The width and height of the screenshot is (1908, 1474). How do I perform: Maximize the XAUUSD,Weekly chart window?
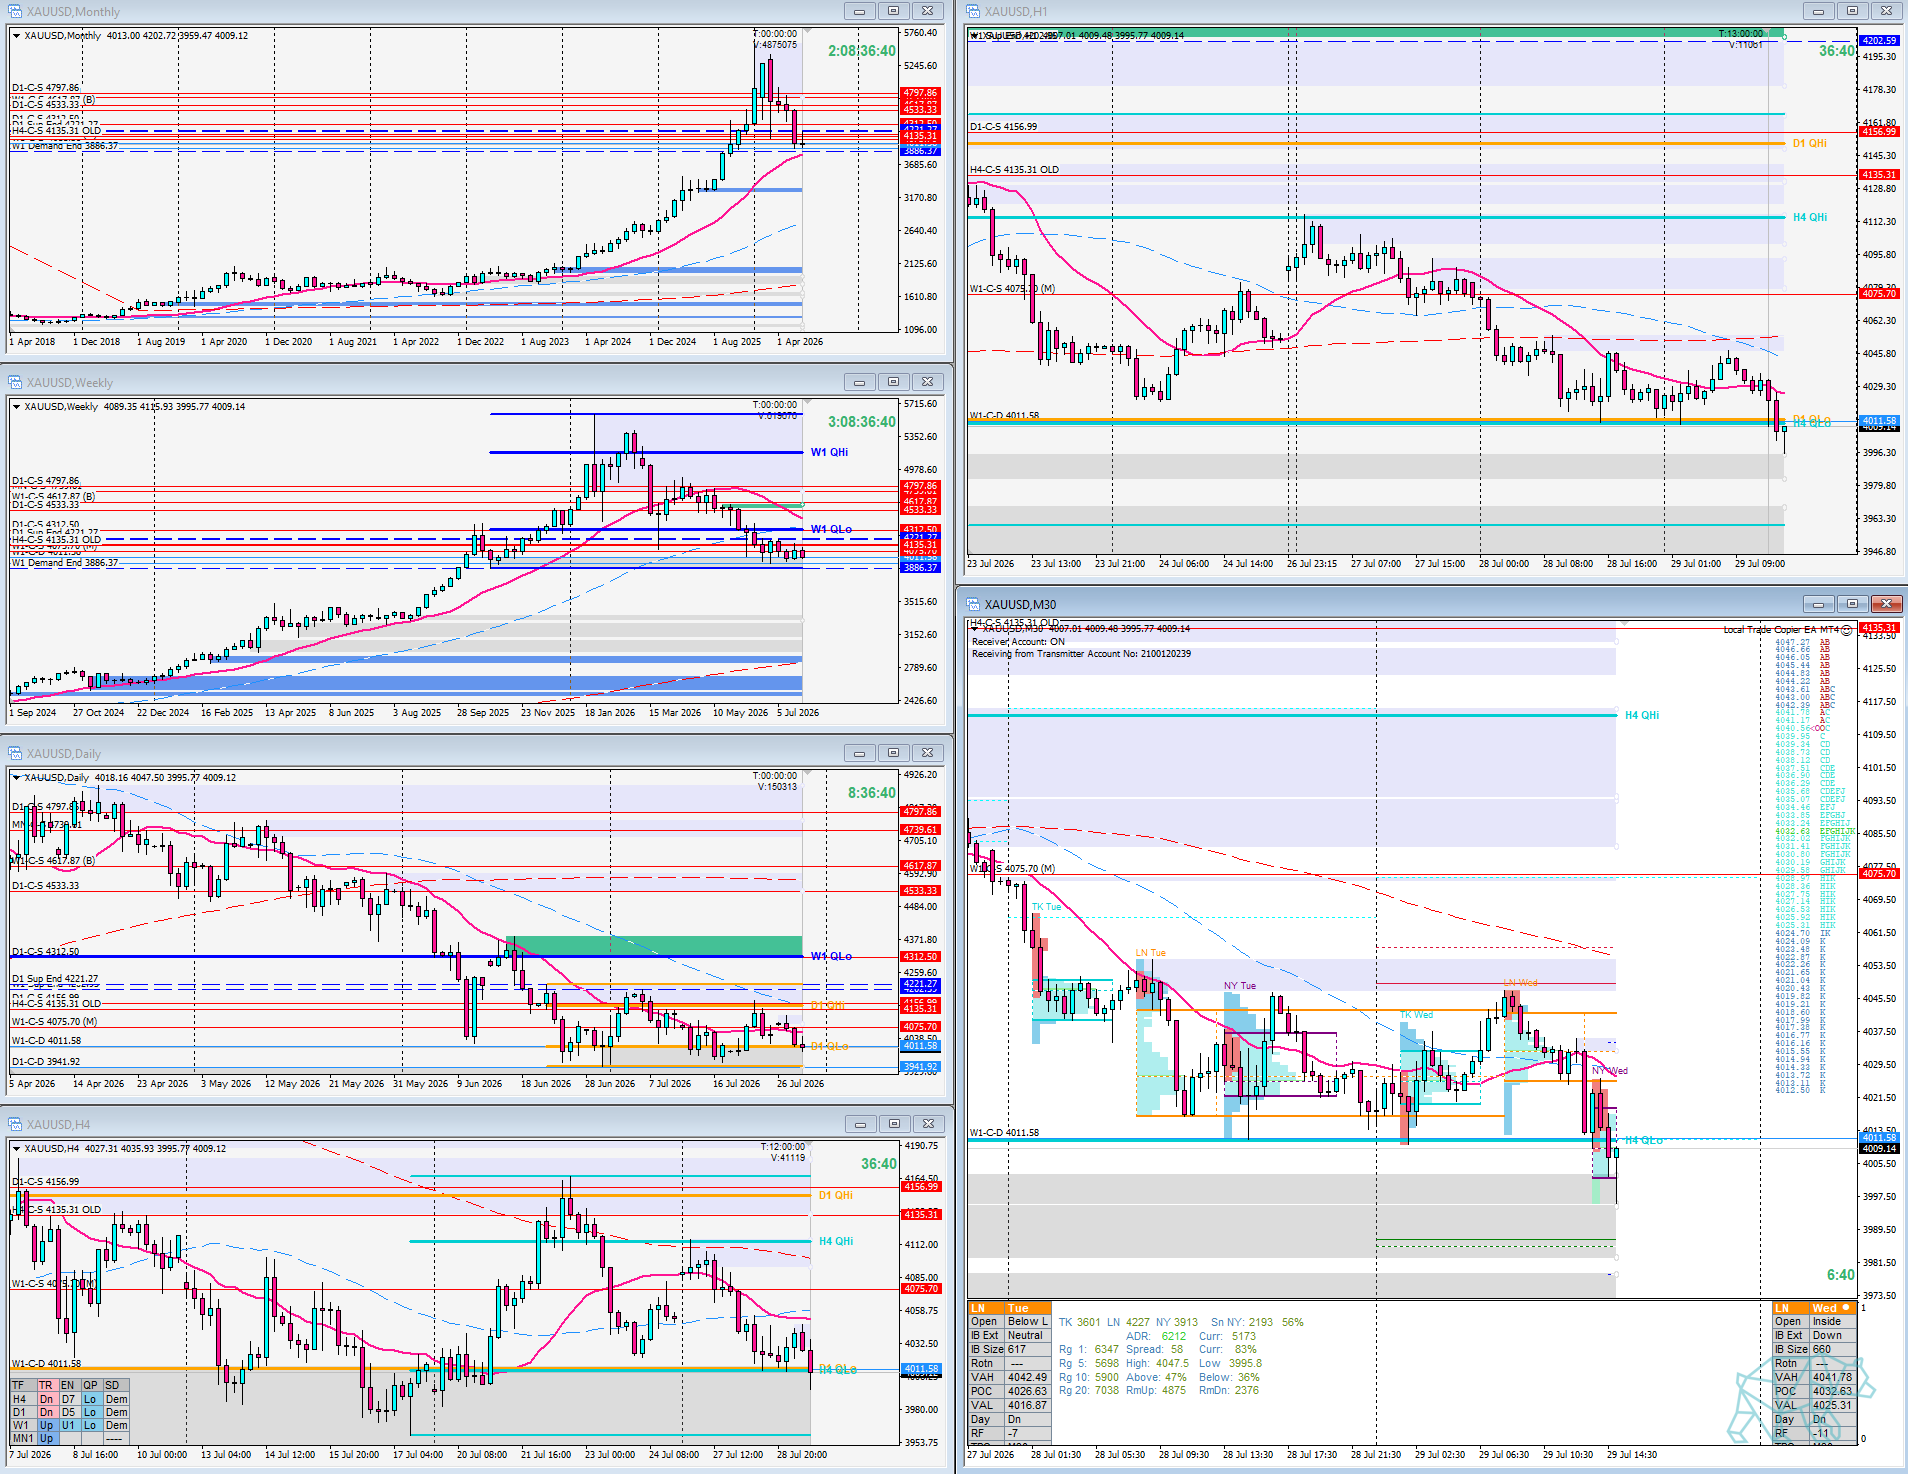click(893, 382)
